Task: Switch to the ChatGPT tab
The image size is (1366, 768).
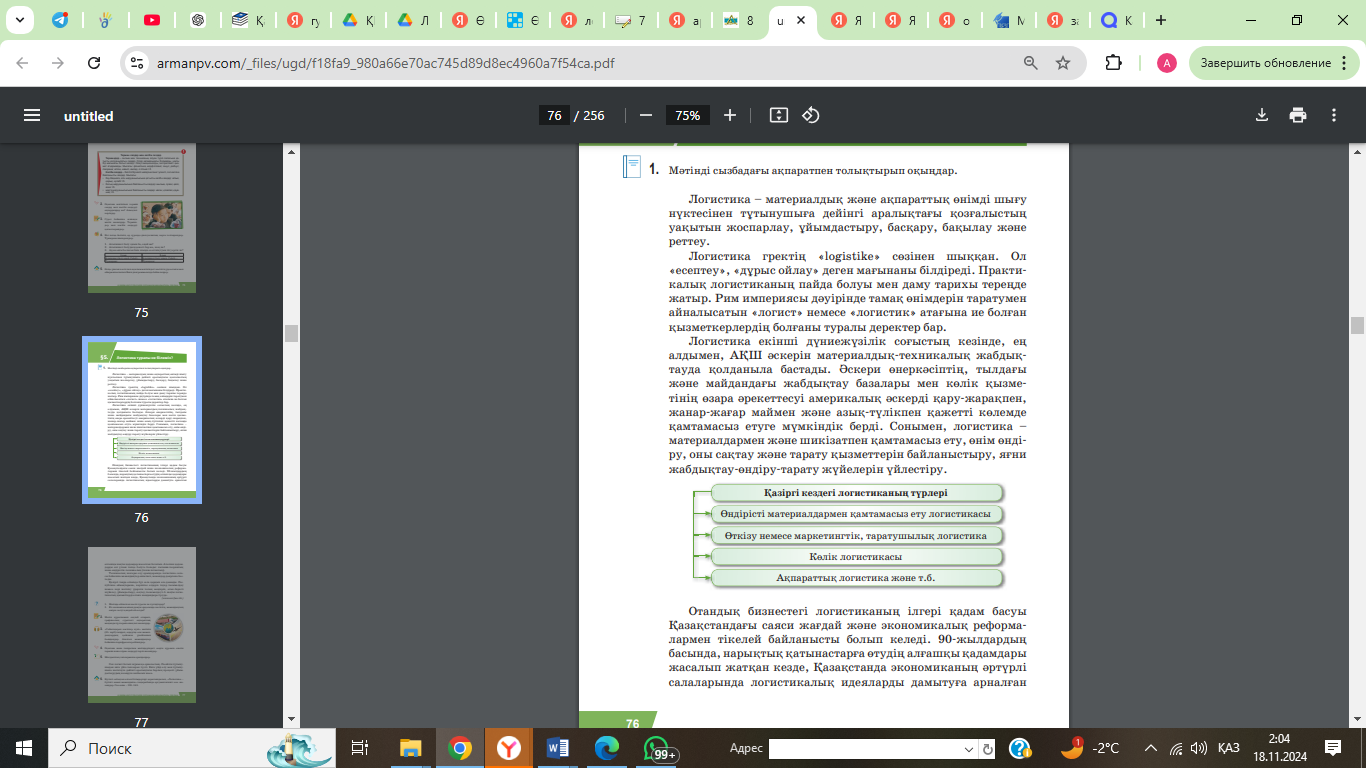Action: [x=198, y=20]
